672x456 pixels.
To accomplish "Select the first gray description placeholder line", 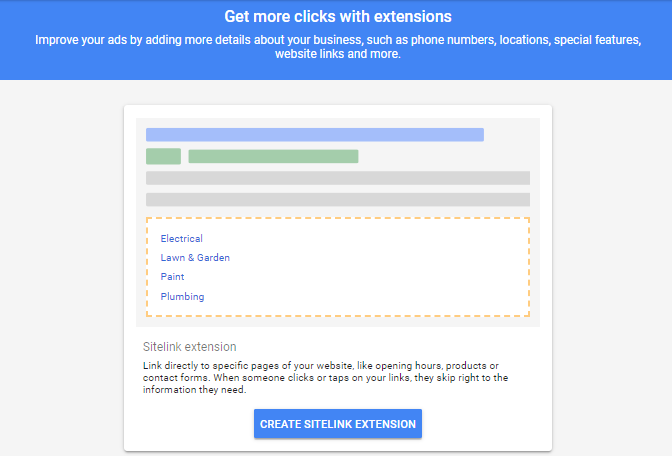I will pyautogui.click(x=338, y=178).
